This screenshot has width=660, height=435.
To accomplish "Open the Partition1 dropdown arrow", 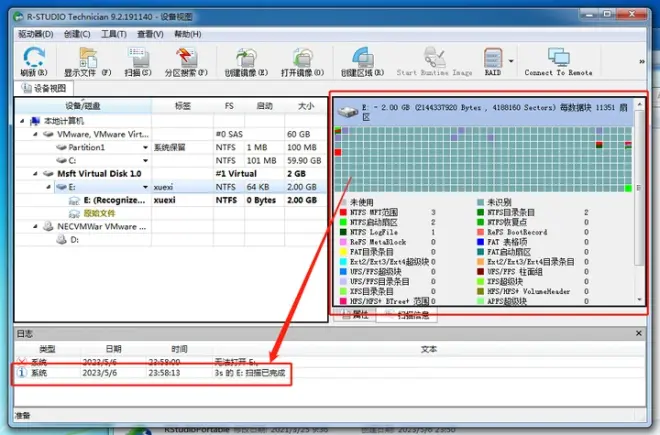I will point(145,147).
